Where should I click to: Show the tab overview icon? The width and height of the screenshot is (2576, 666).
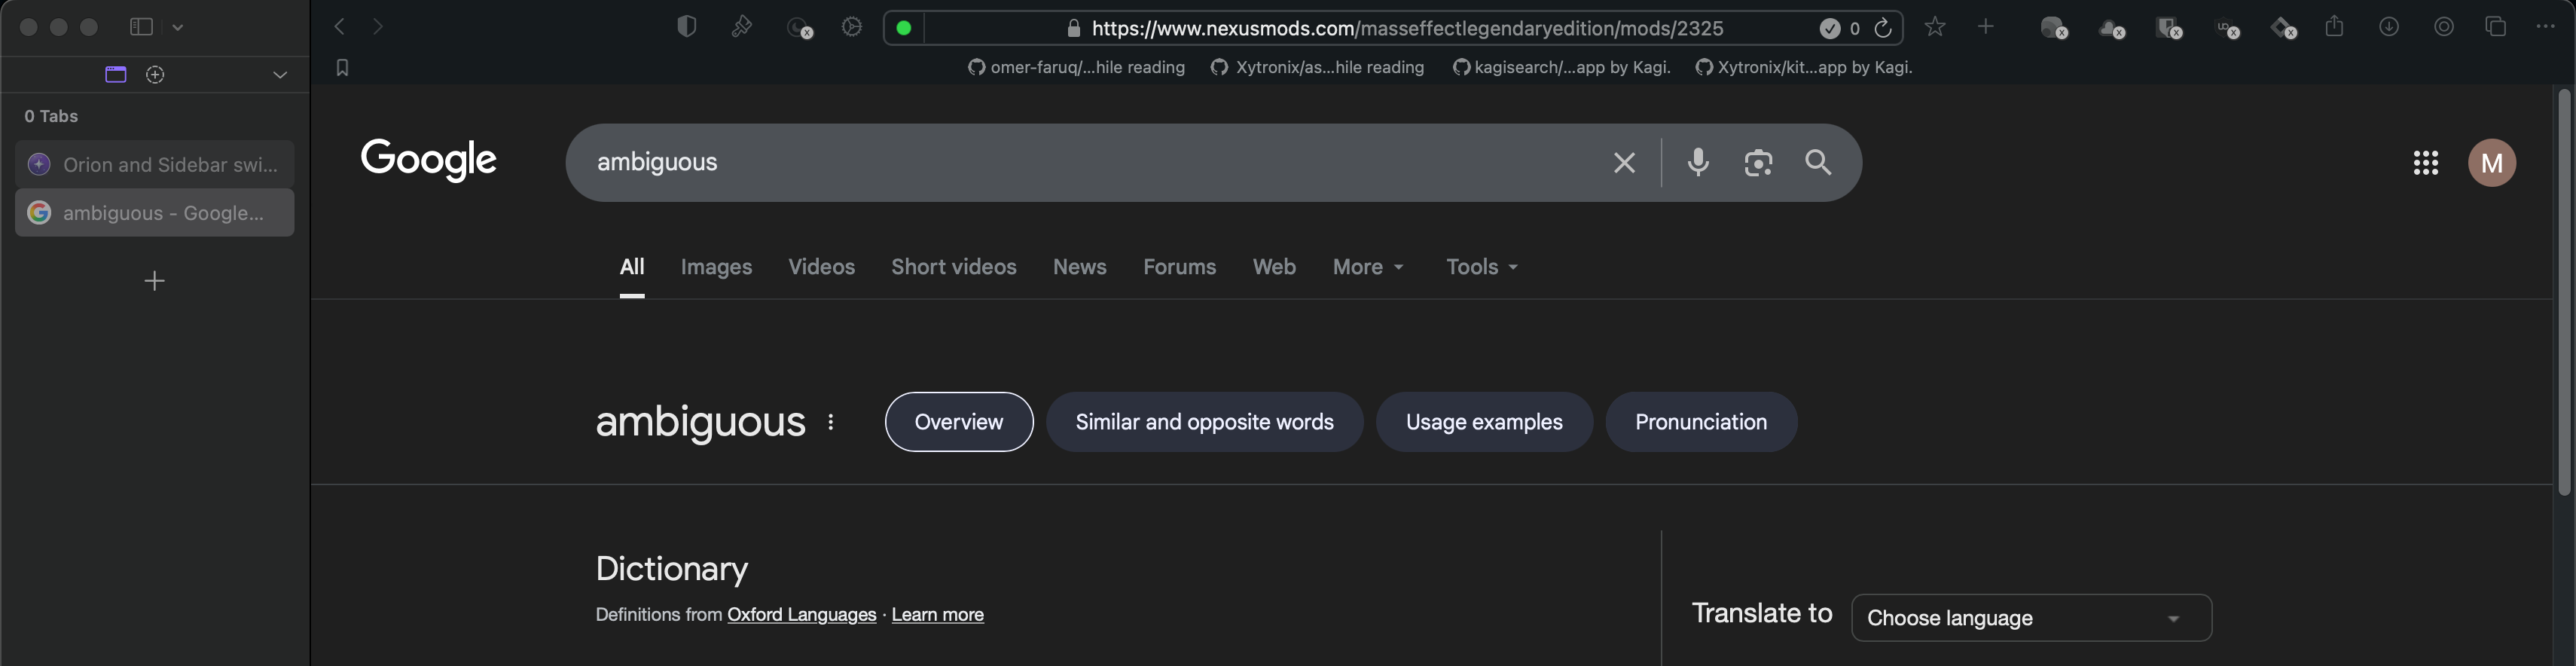pos(2495,27)
